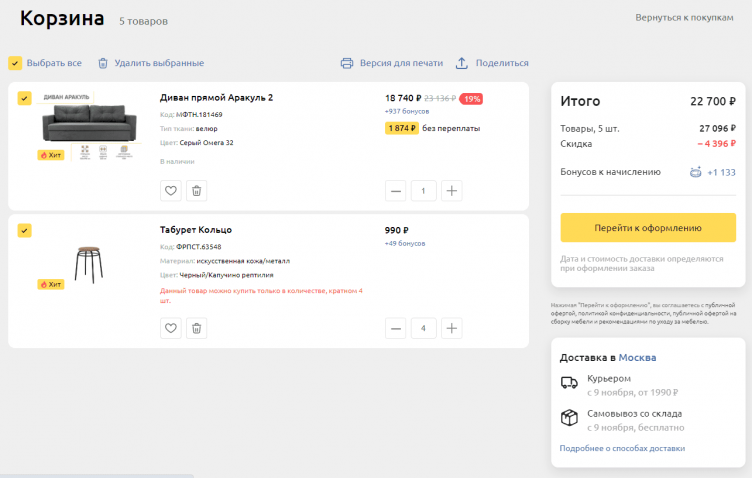The width and height of the screenshot is (752, 478).
Task: Uncheck the Диван прямой Аракуль 2 checkbox
Action: point(24,98)
